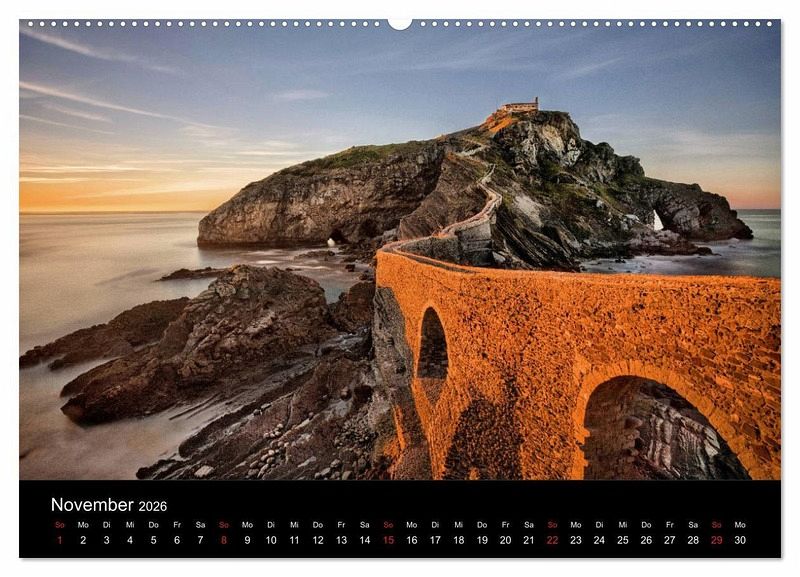Select the red Sunday date 8
This screenshot has height=577, width=800.
click(223, 540)
